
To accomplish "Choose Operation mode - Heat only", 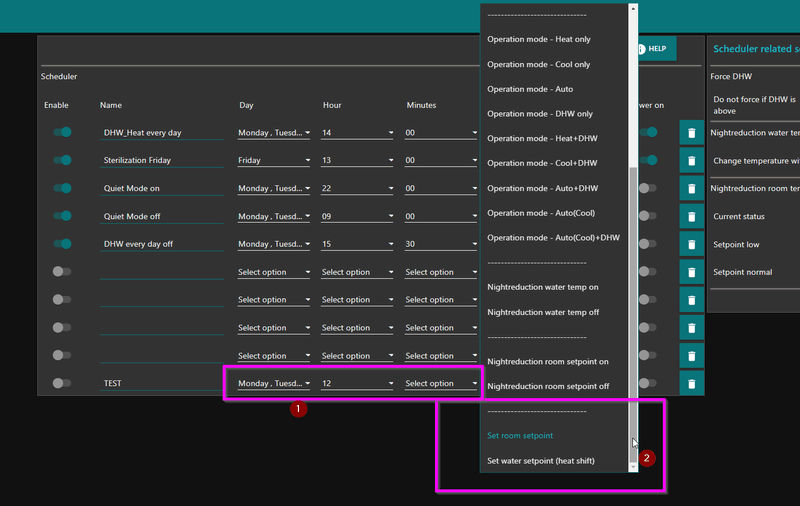I will coord(539,40).
